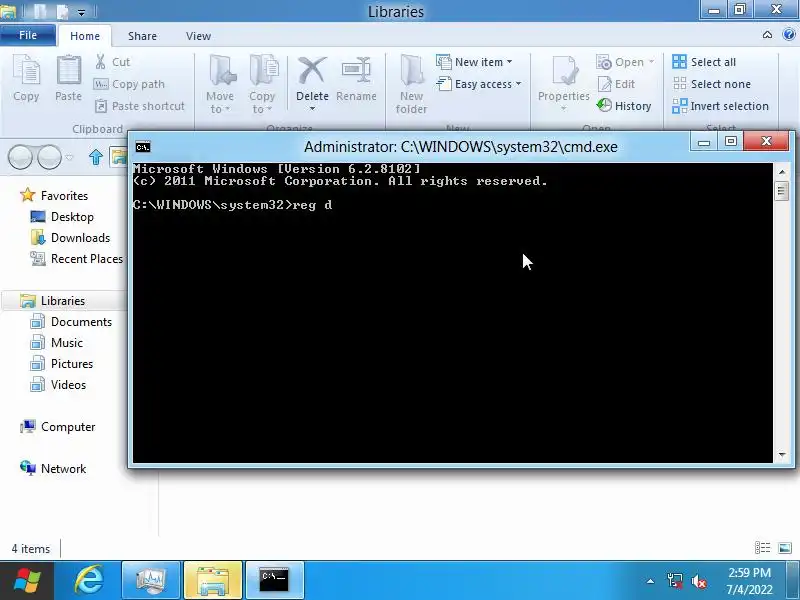Click the muted volume tray icon

pos(698,581)
